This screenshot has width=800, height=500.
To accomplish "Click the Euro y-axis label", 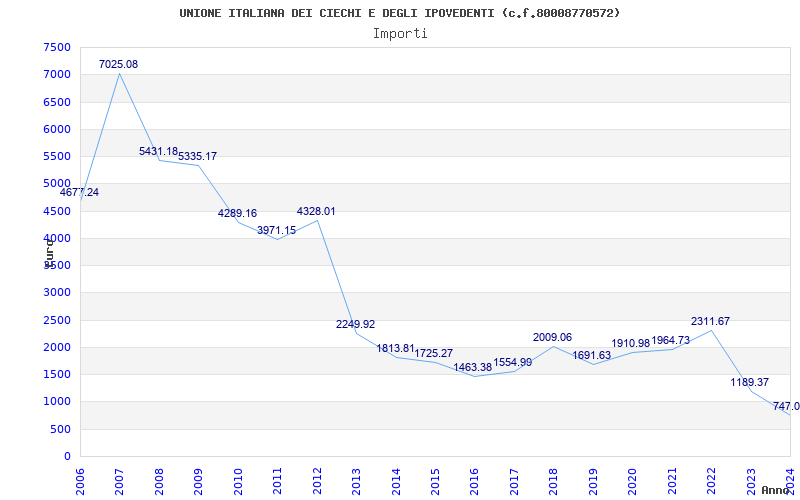I will [x=49, y=253].
